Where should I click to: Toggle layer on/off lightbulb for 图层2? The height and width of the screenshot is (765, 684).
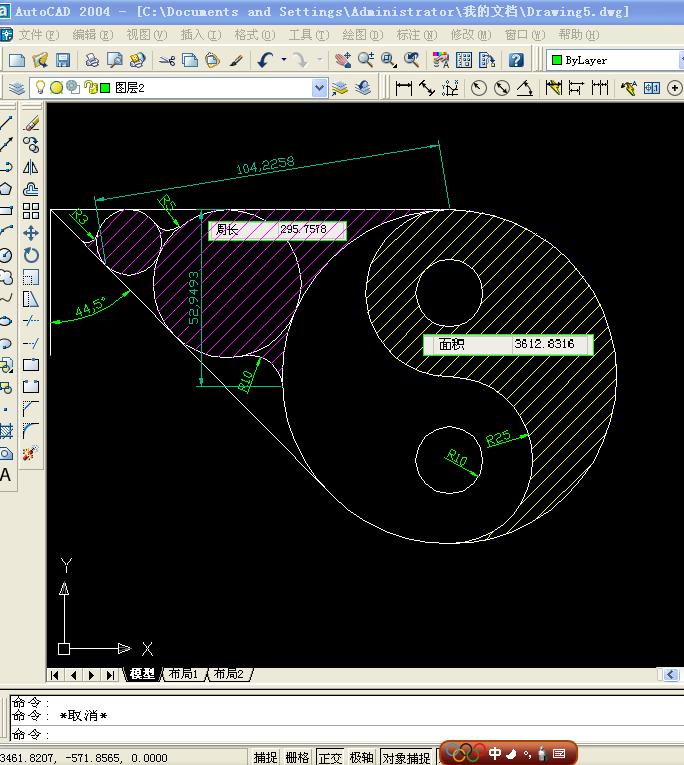(x=40, y=88)
